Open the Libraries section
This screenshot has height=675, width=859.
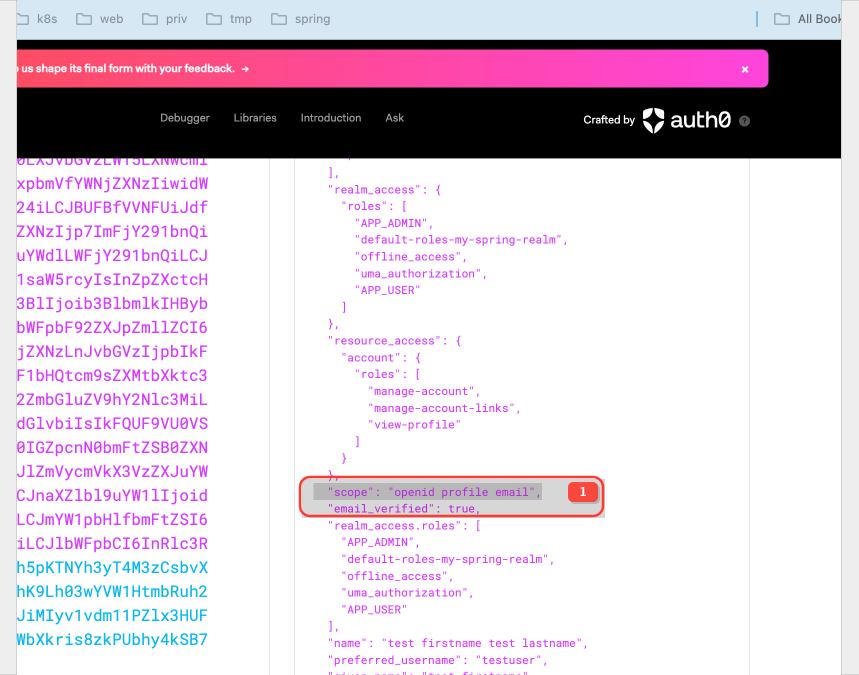click(x=254, y=118)
